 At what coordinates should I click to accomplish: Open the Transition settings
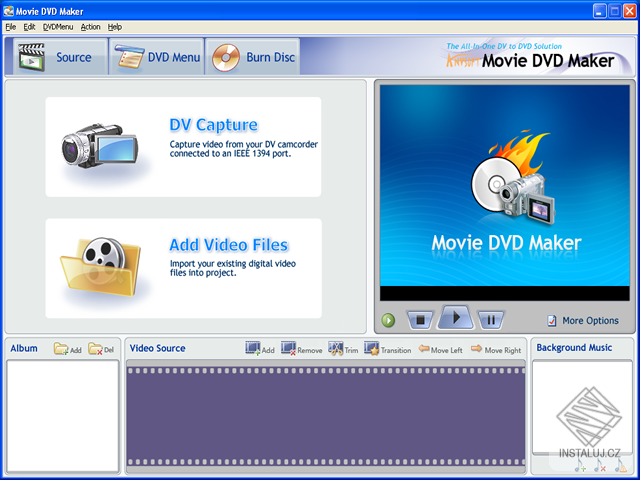[388, 349]
